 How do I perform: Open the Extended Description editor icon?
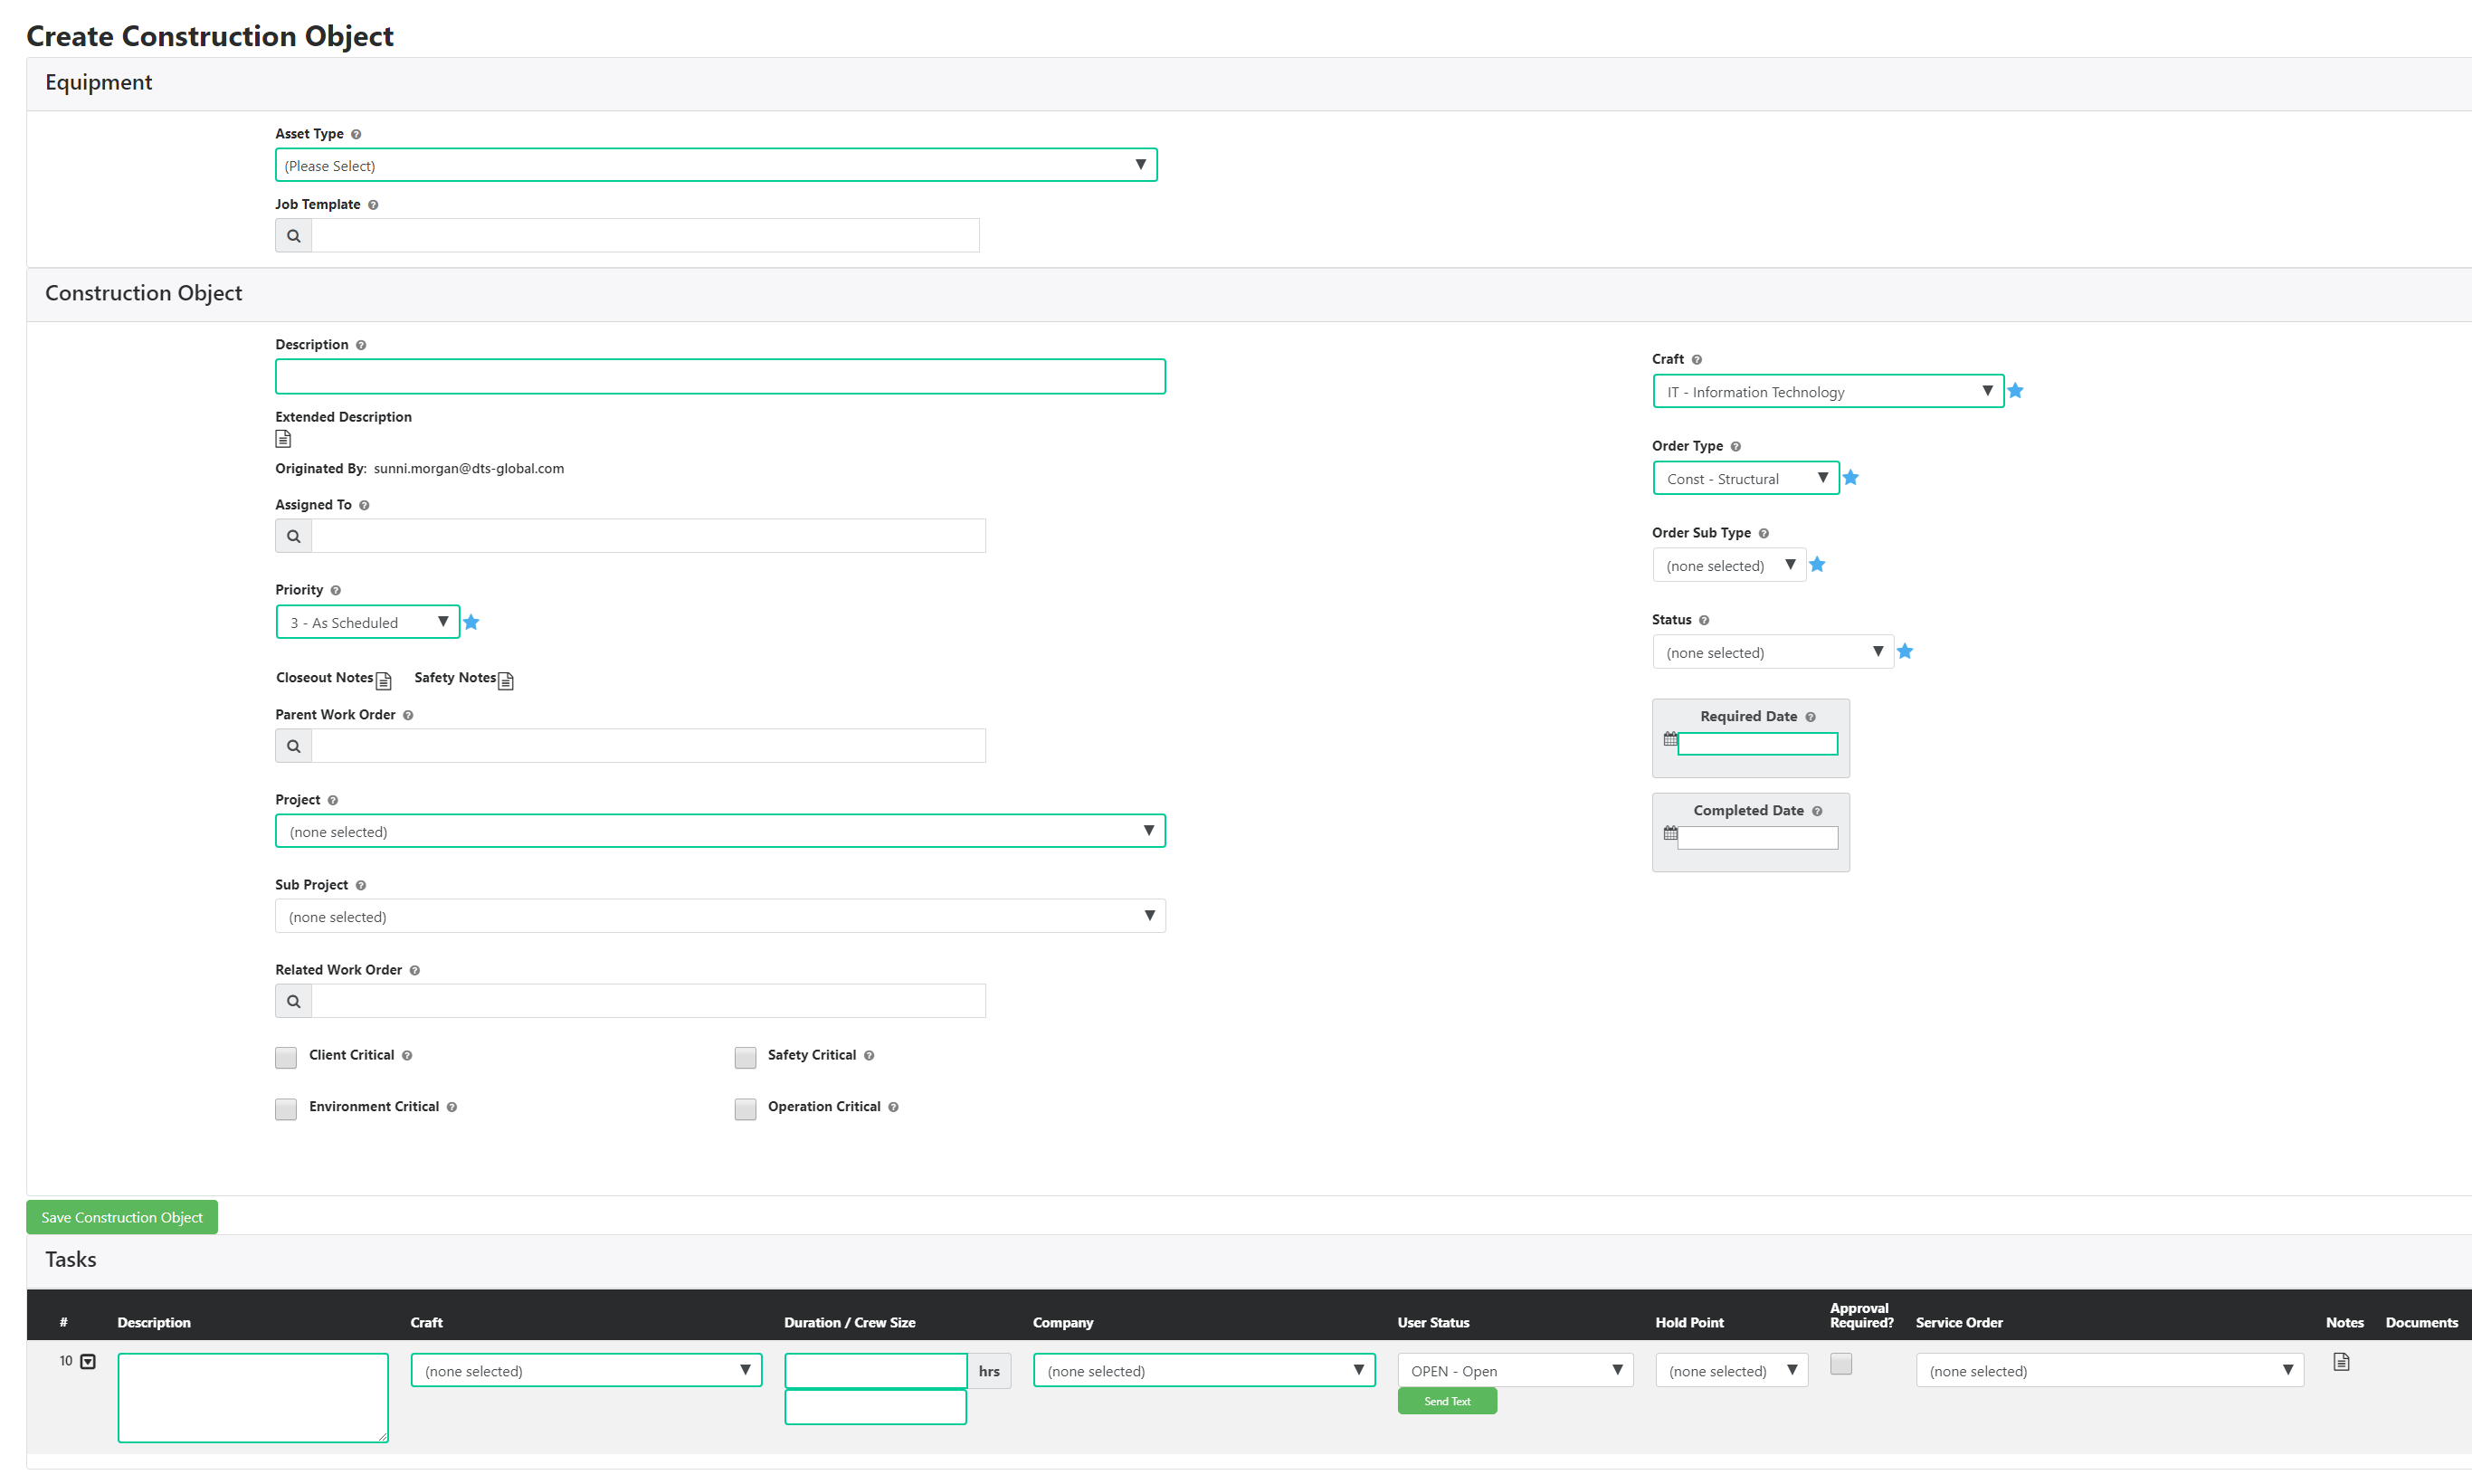(x=283, y=438)
